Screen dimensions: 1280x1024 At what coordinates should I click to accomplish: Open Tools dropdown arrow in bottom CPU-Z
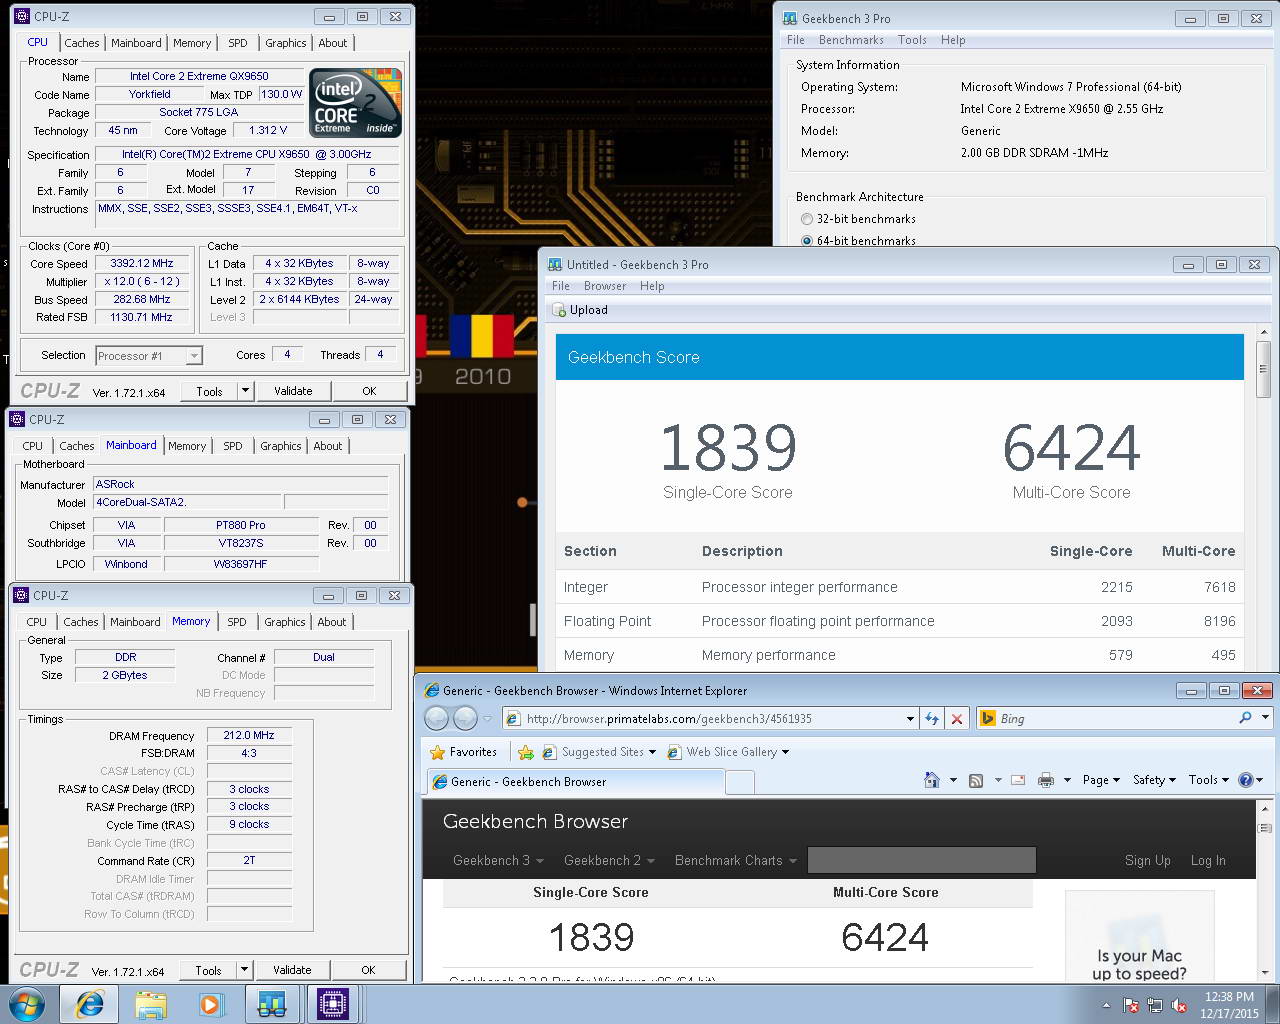(x=244, y=970)
